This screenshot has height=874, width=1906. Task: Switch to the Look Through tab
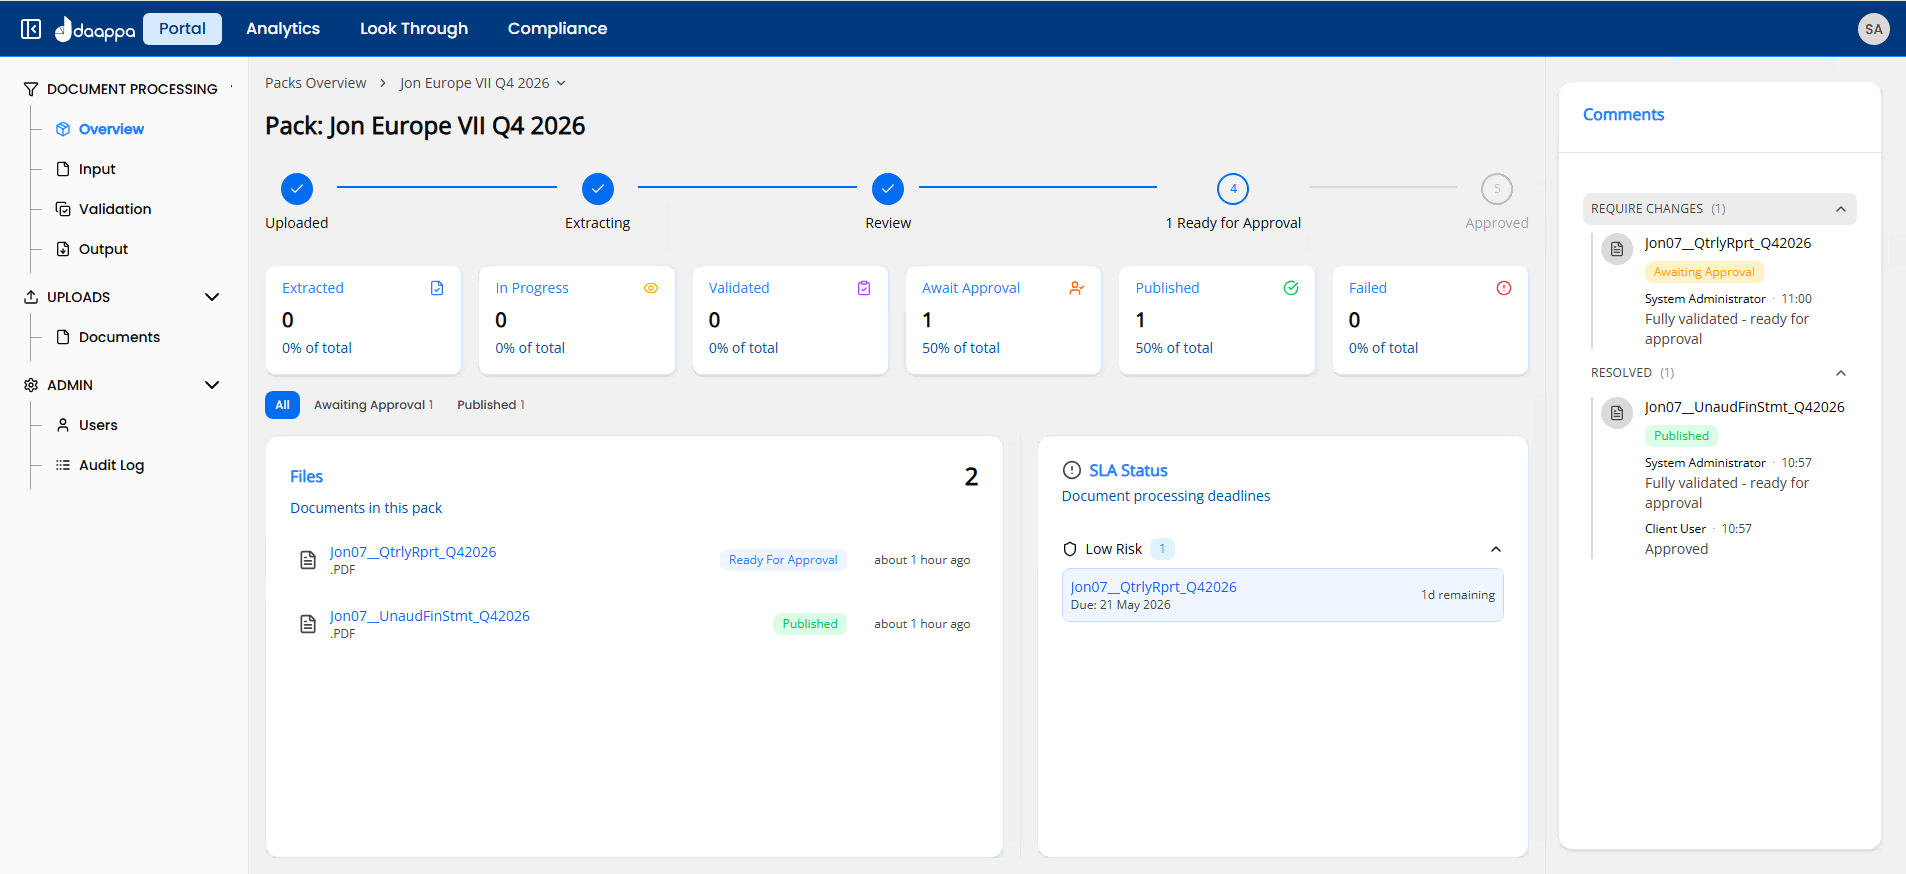(x=414, y=29)
